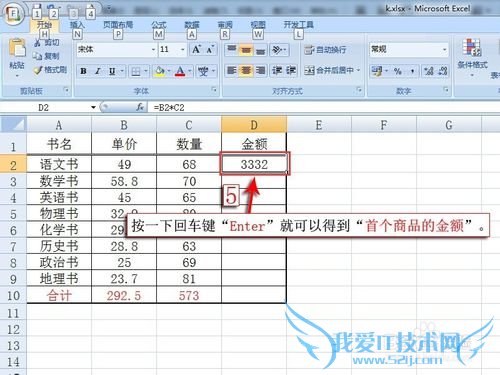Open the 开发工具 Developer tab
The width and height of the screenshot is (500, 375).
point(299,25)
